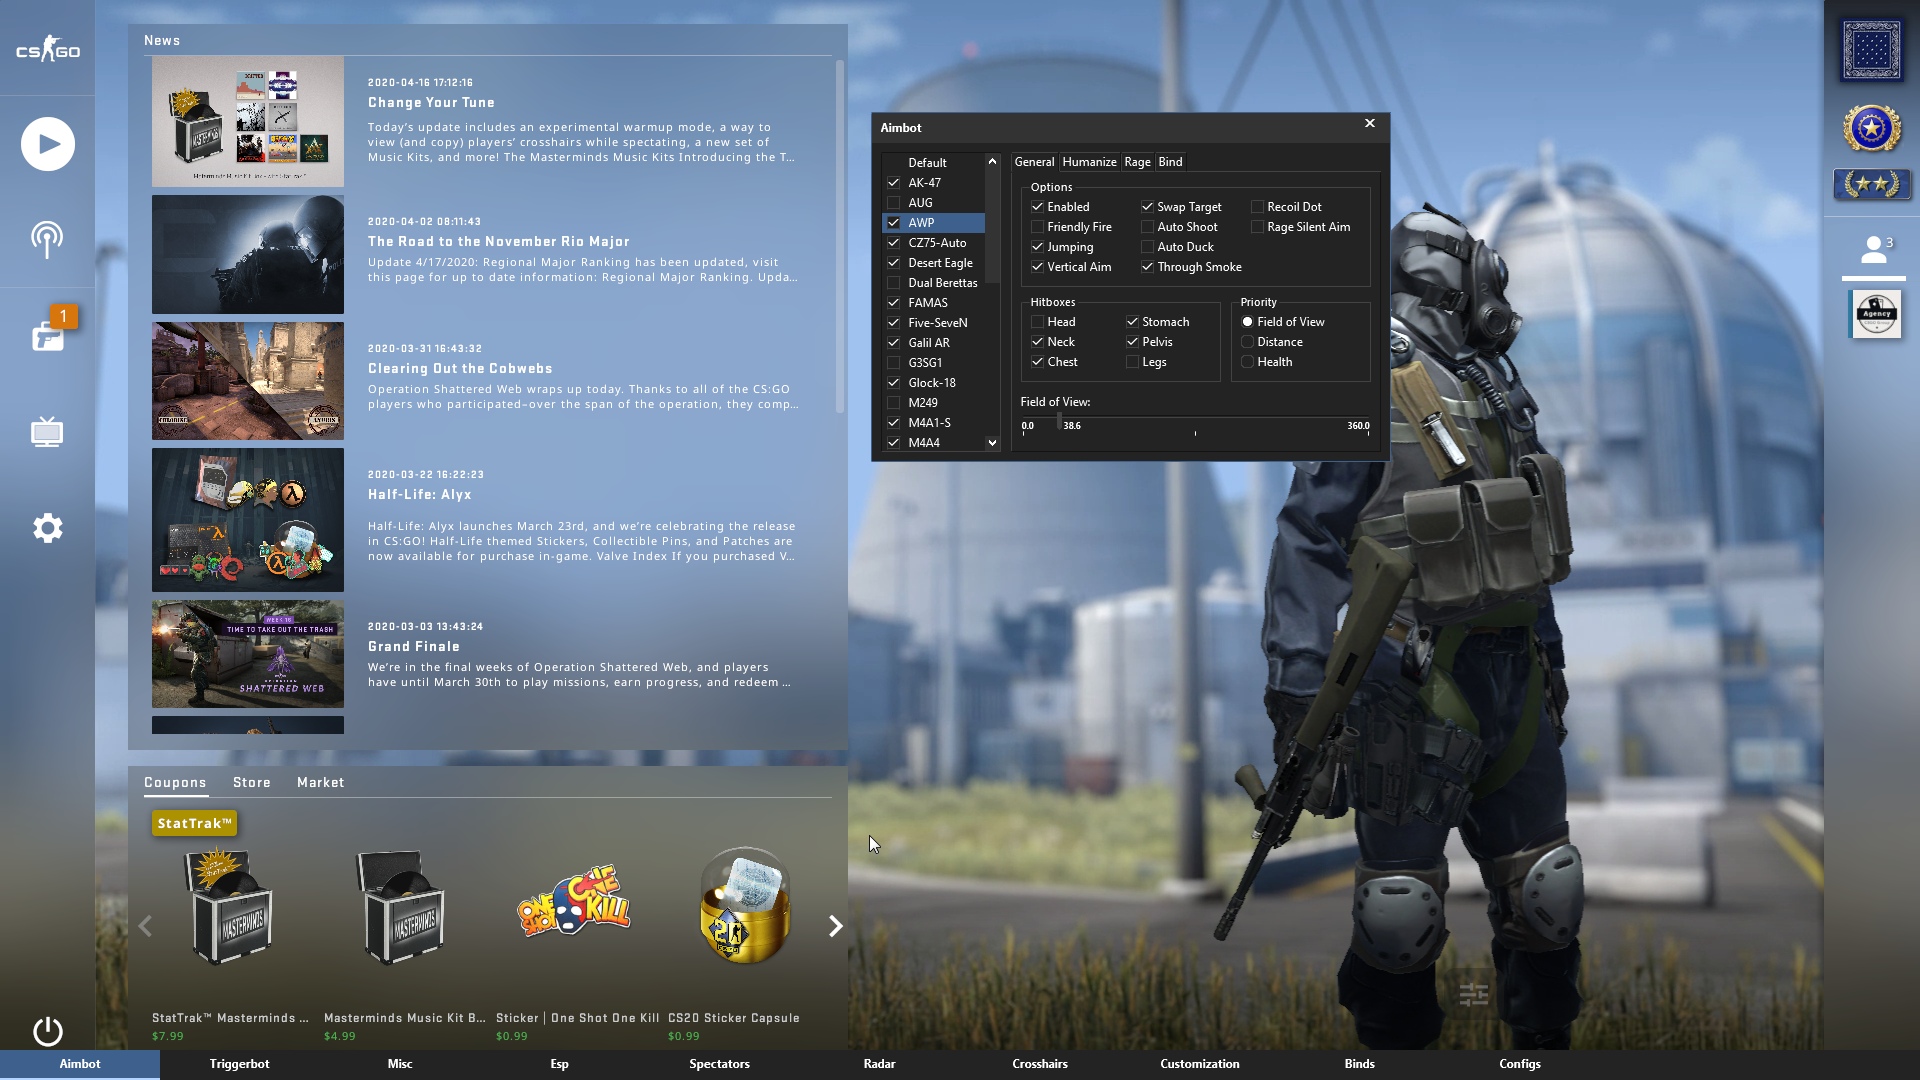1920x1080 pixels.
Task: Select the Distance priority radio button
Action: (1247, 342)
